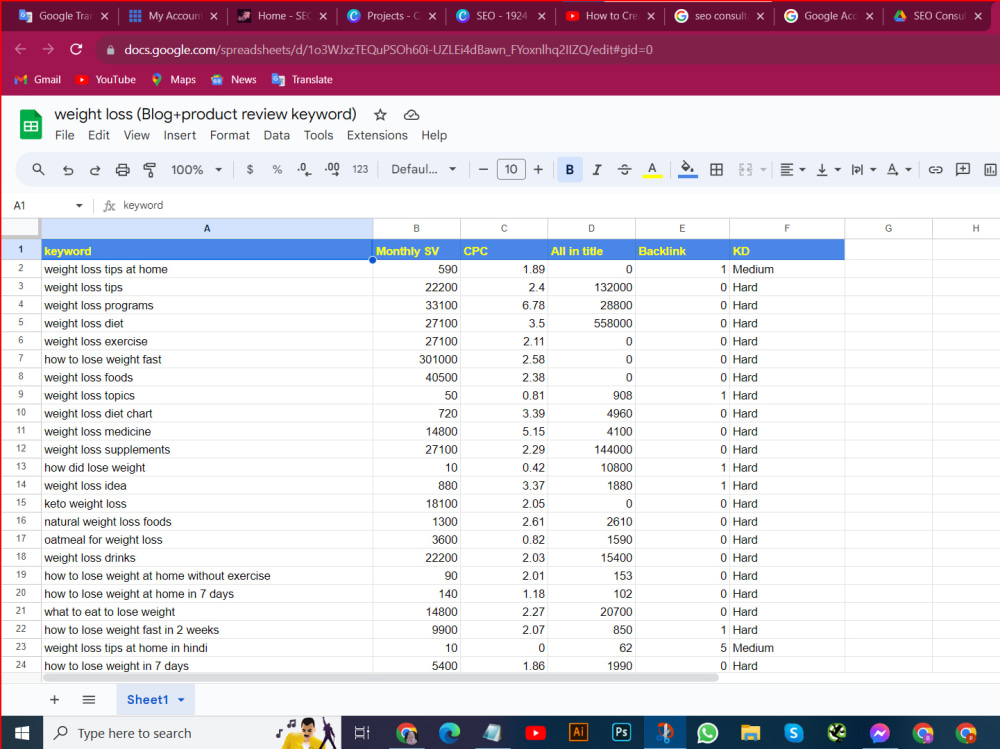Open the Edit menu
This screenshot has width=1000, height=749.
(99, 135)
